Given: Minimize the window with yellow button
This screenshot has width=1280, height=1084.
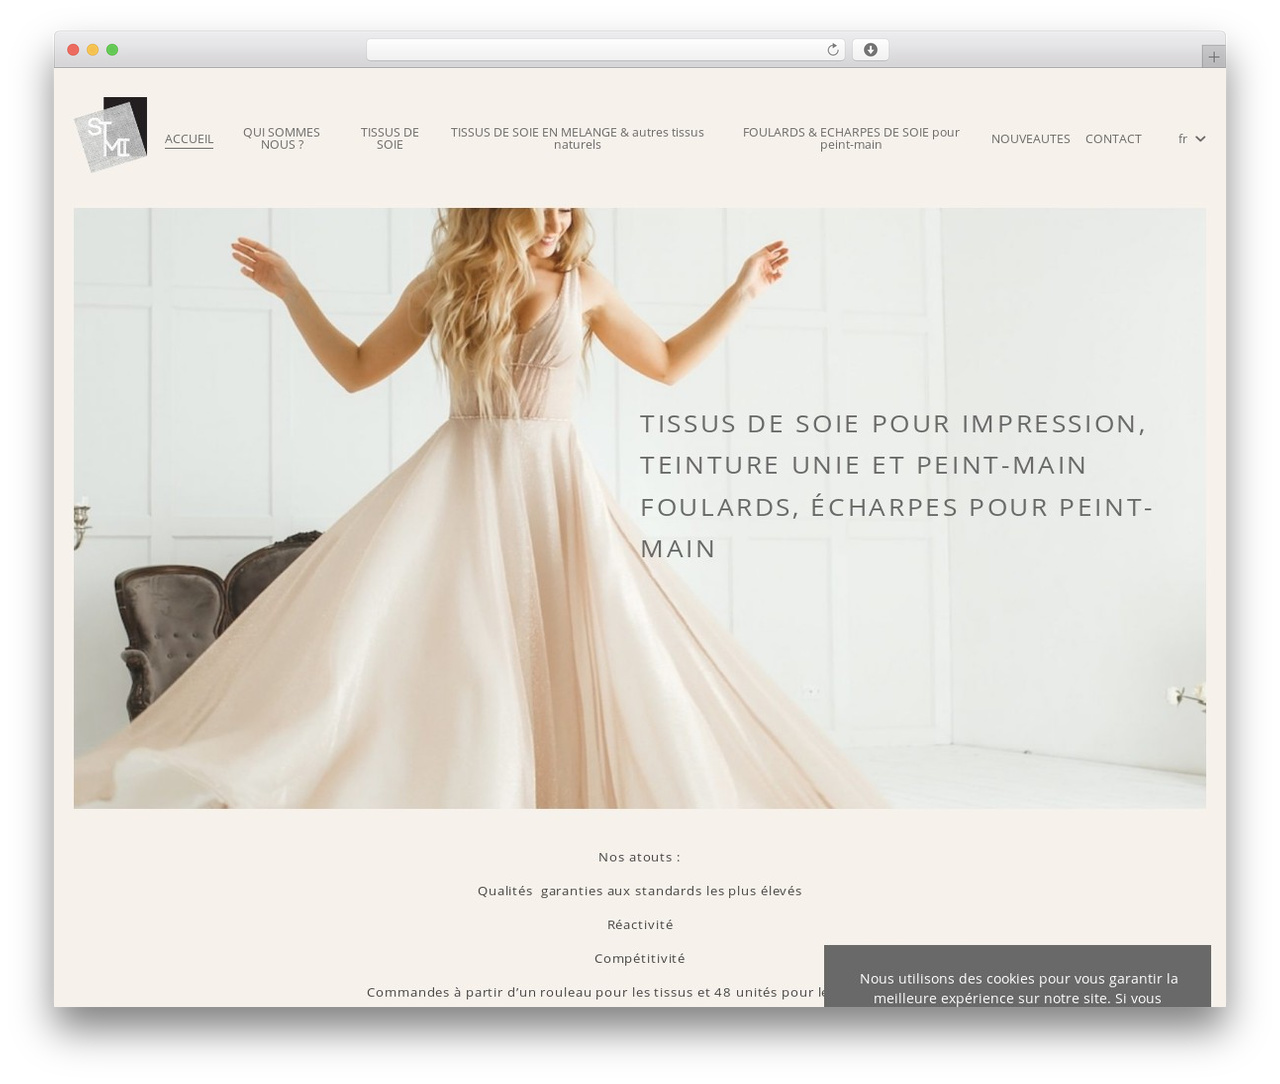Looking at the screenshot, I should coord(93,50).
